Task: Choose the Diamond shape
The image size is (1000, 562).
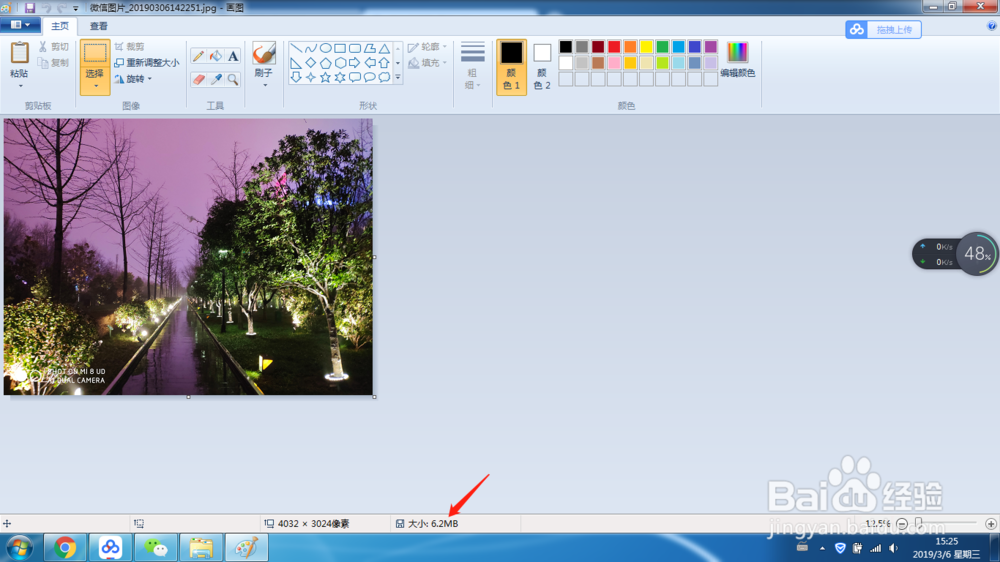Action: point(311,63)
